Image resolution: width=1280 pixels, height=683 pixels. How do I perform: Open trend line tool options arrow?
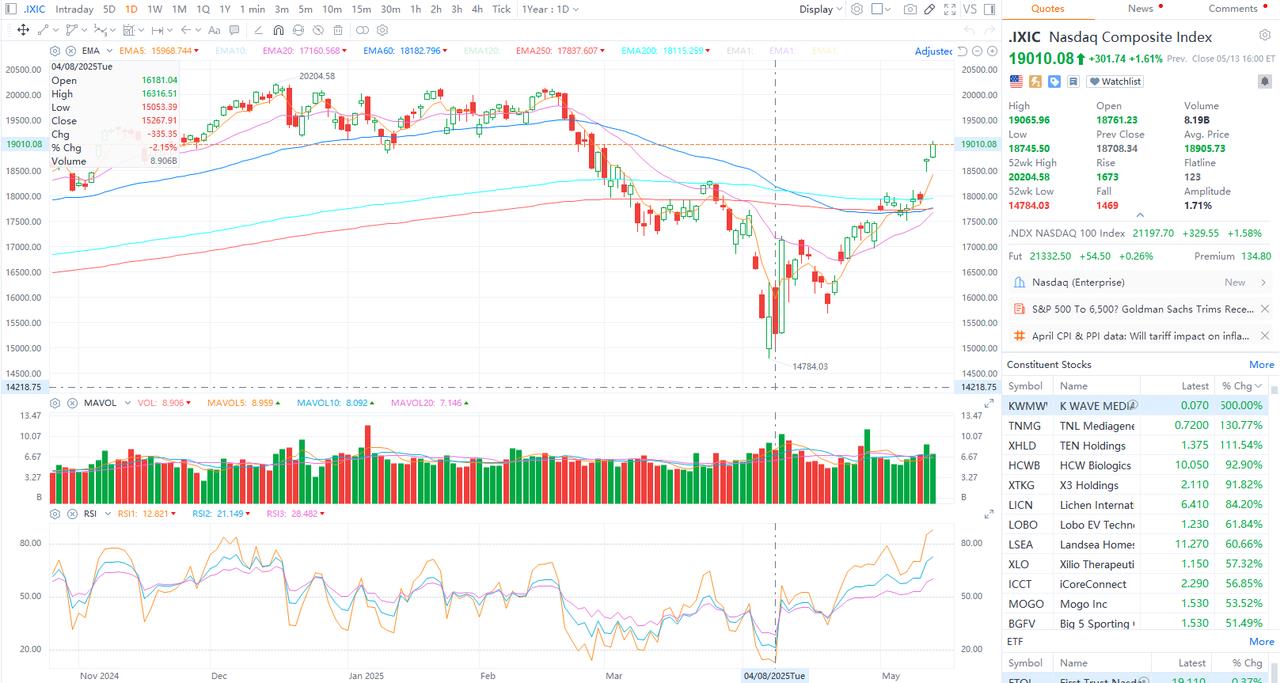tap(56, 30)
